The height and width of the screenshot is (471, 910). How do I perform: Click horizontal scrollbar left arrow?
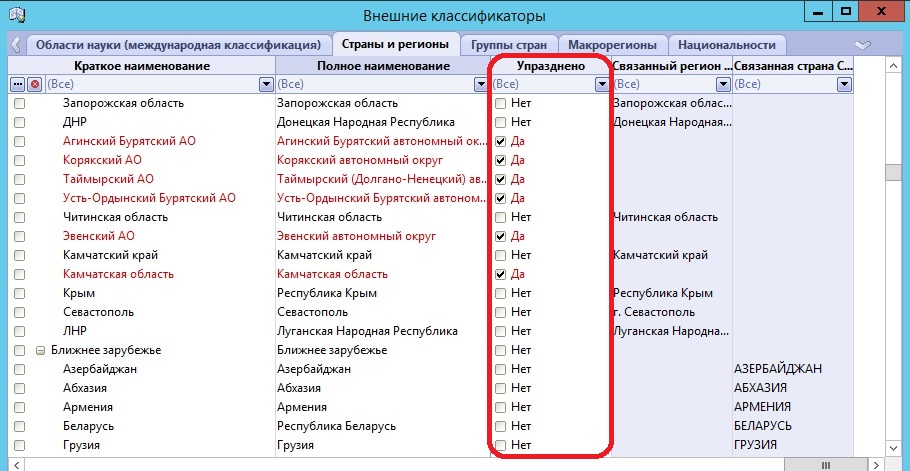click(18, 465)
